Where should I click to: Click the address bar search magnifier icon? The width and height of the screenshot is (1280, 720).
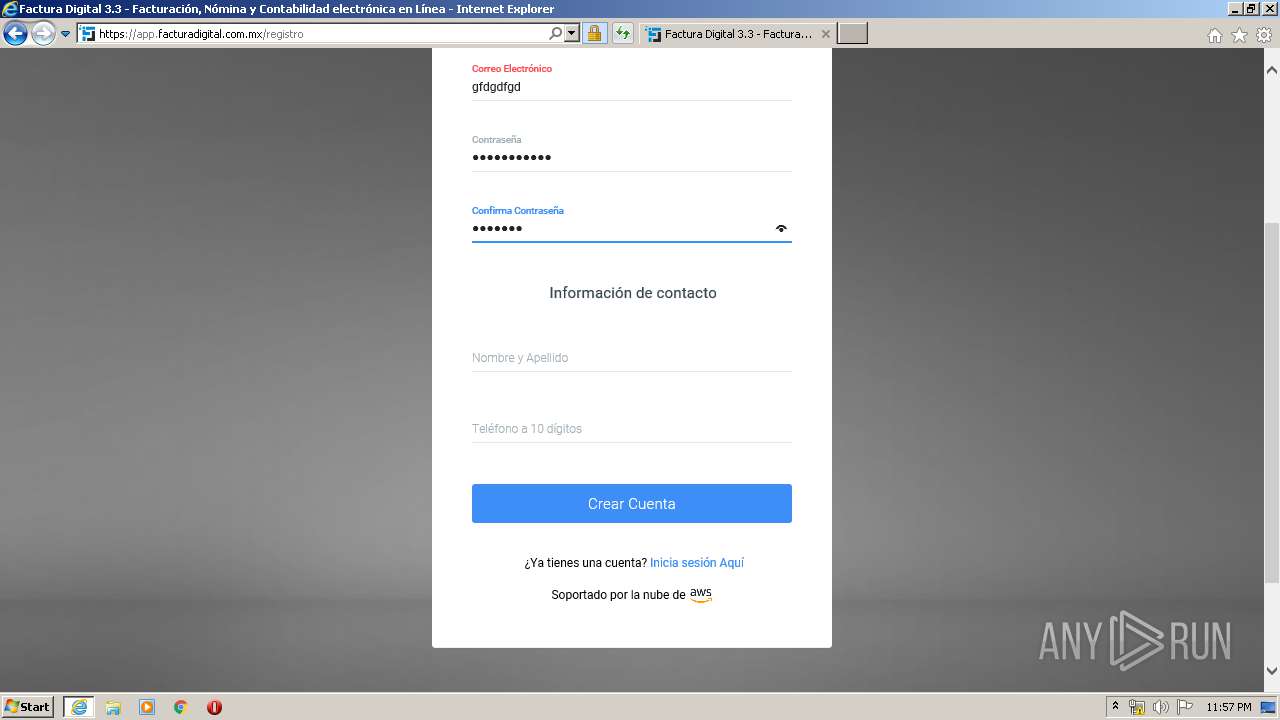[x=556, y=33]
